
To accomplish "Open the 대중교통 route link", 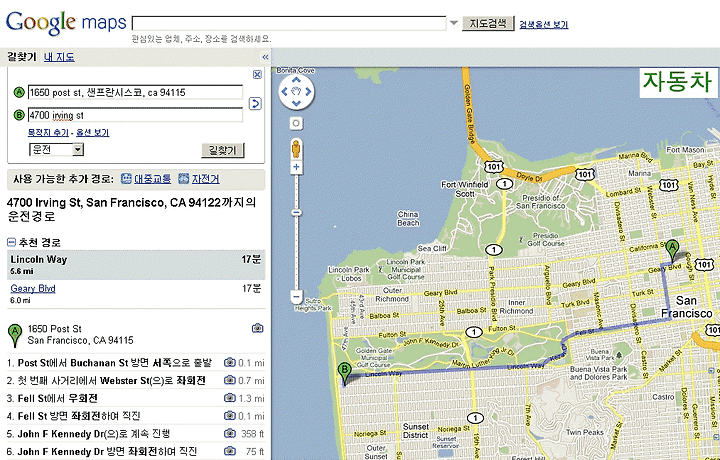I will (x=152, y=179).
